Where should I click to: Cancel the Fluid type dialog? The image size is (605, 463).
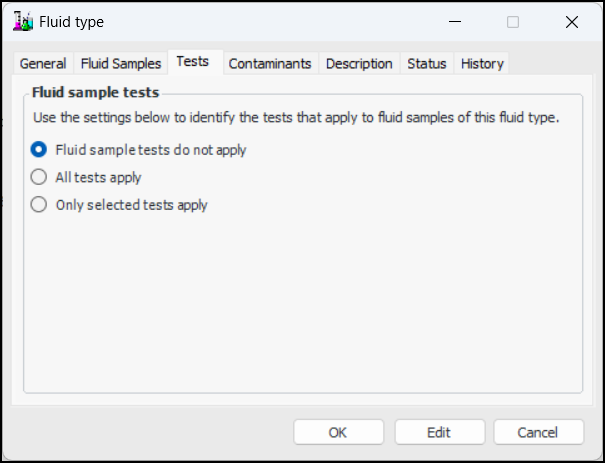[538, 432]
